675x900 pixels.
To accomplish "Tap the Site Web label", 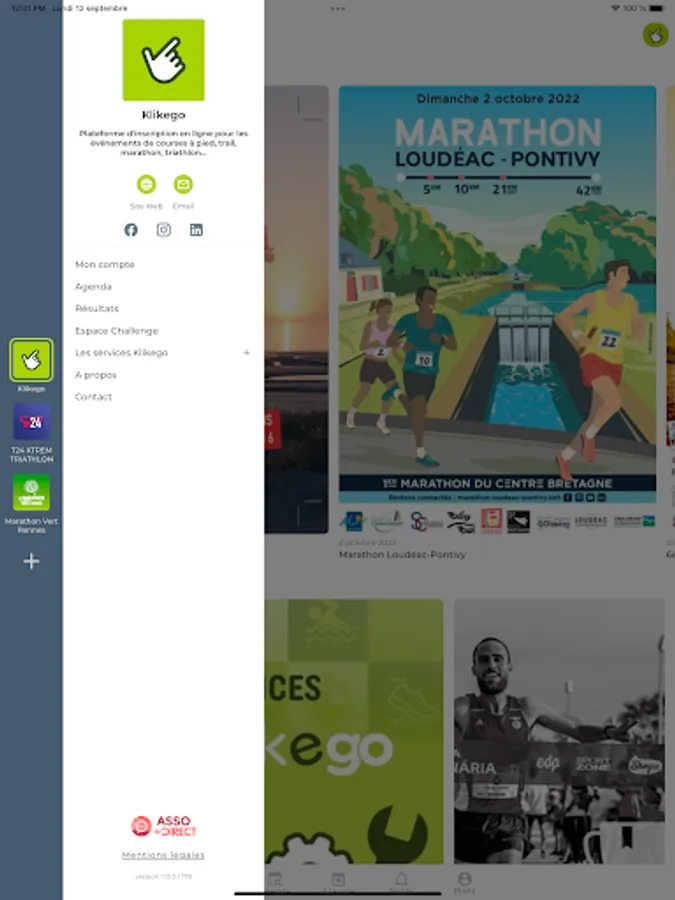I will tap(146, 206).
